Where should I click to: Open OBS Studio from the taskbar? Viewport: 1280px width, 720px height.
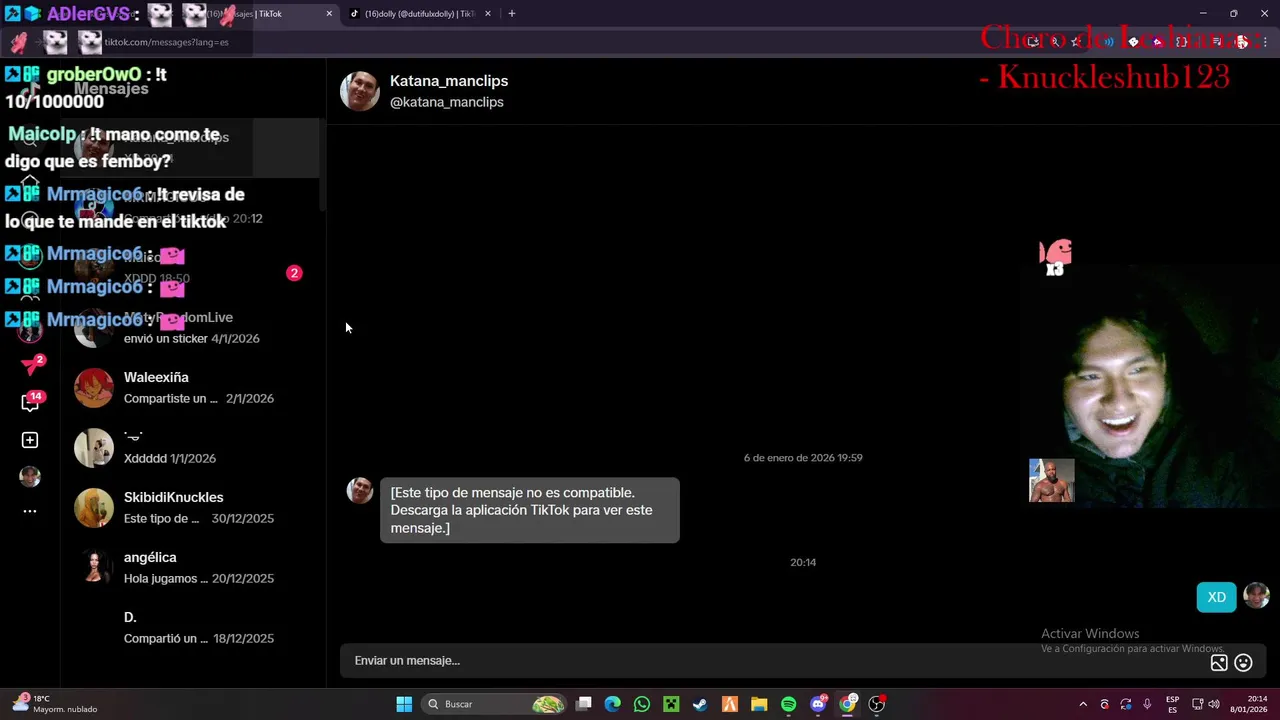(877, 704)
